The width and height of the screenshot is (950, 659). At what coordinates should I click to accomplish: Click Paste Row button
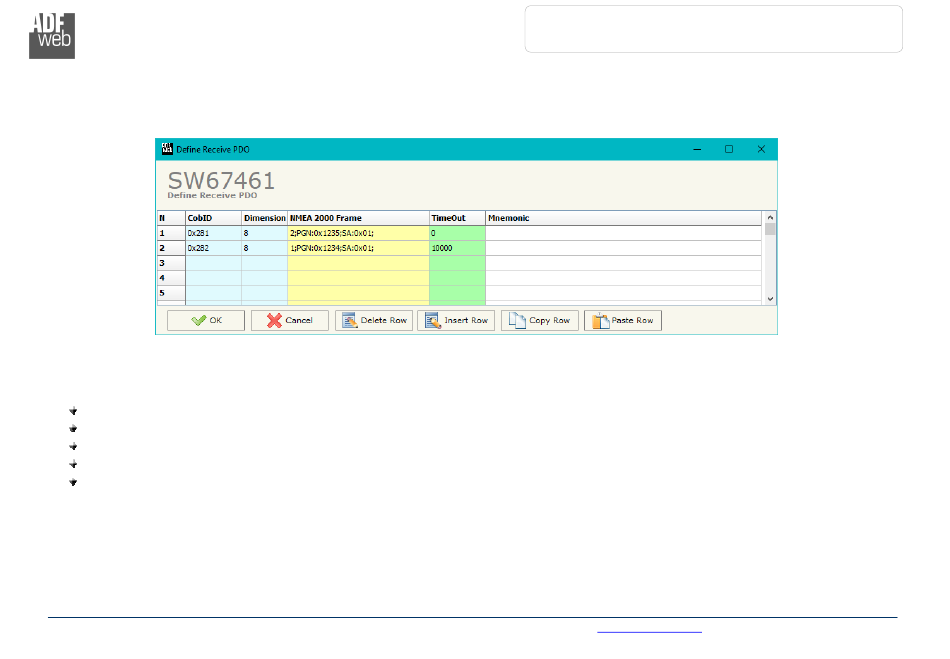pos(623,320)
